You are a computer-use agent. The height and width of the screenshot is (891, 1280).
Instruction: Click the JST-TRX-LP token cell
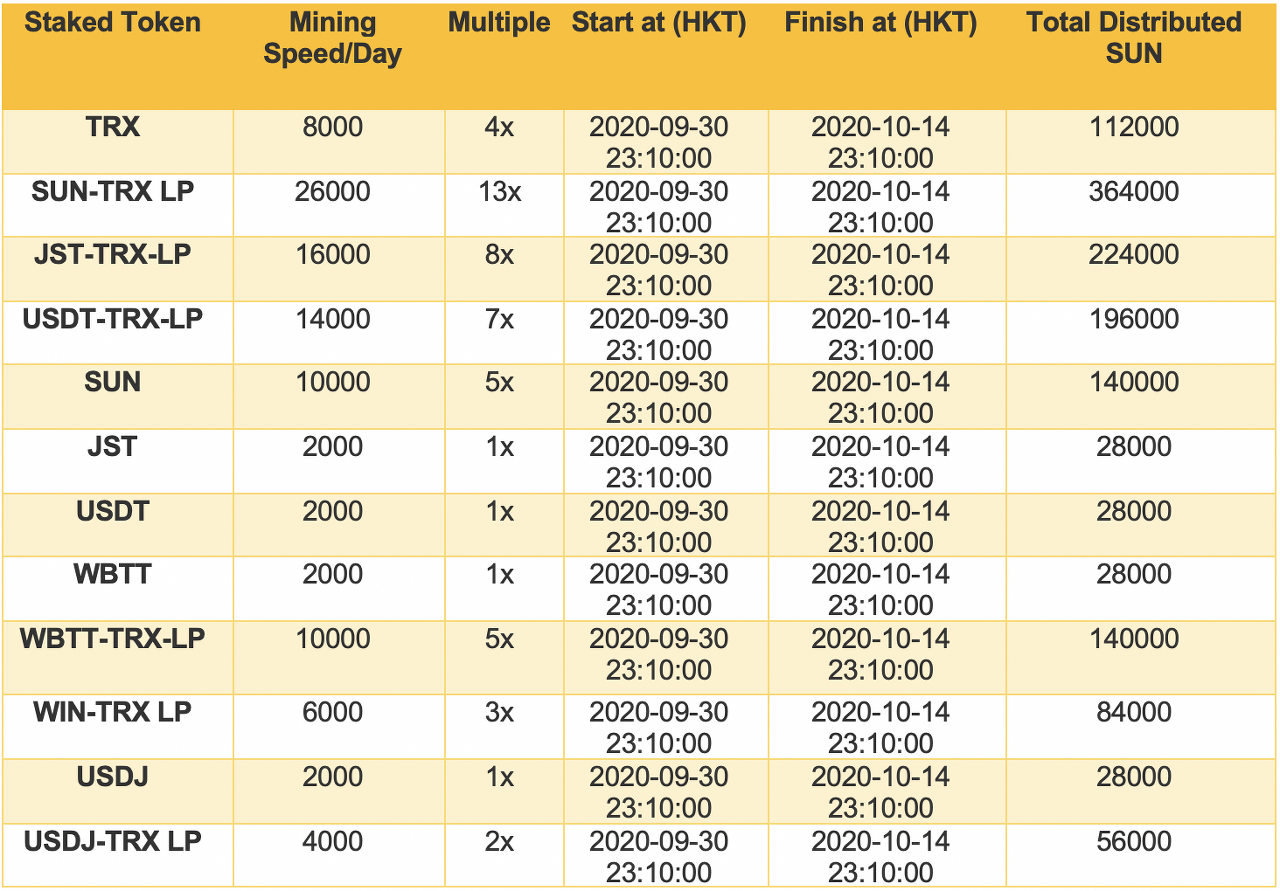click(113, 255)
